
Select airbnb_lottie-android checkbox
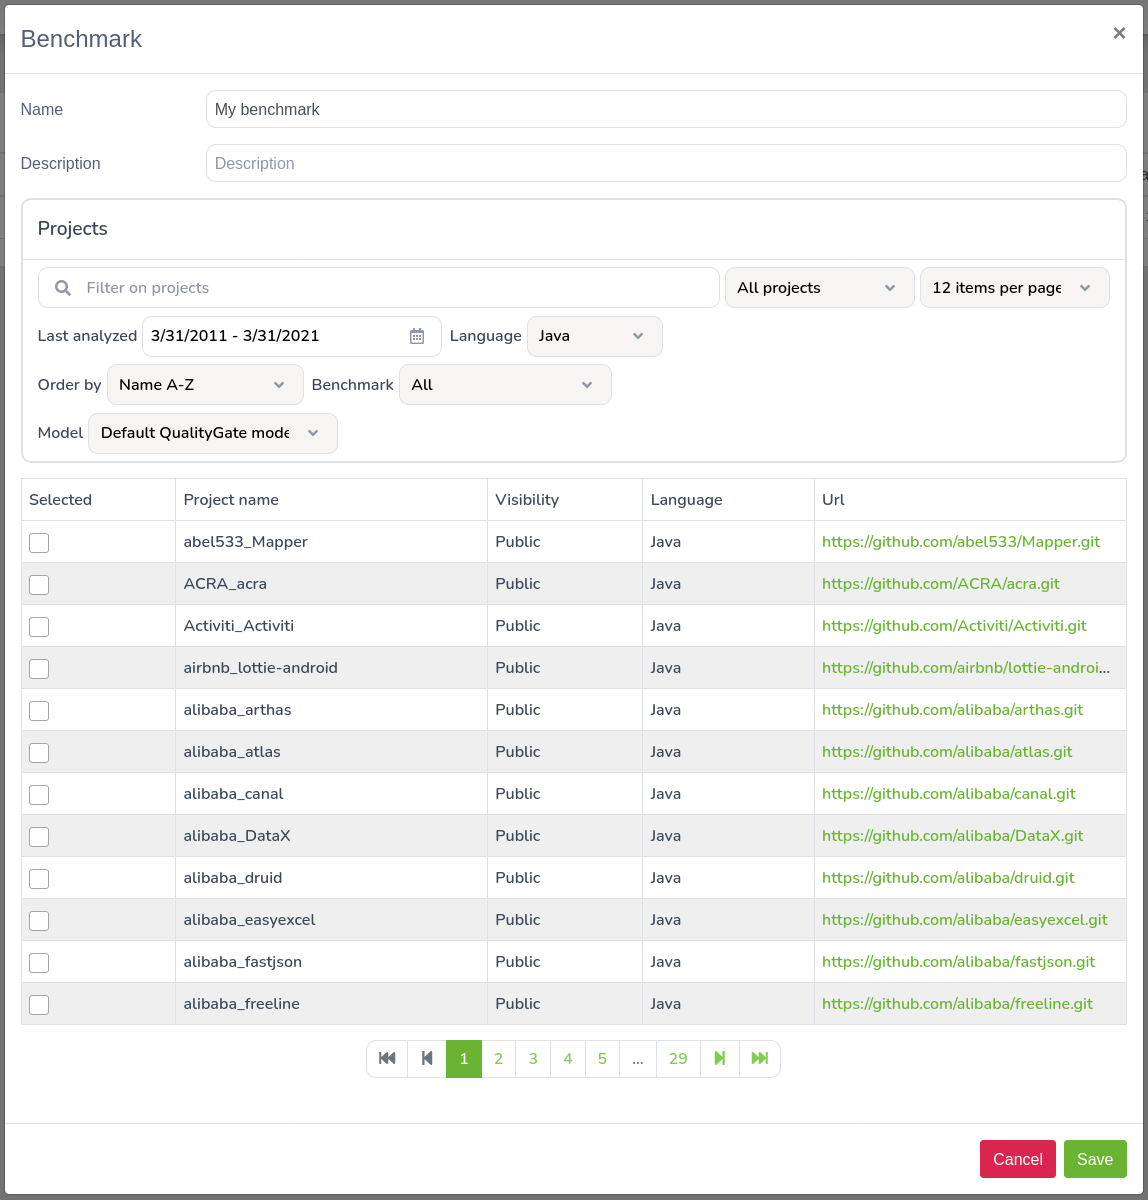tap(39, 669)
